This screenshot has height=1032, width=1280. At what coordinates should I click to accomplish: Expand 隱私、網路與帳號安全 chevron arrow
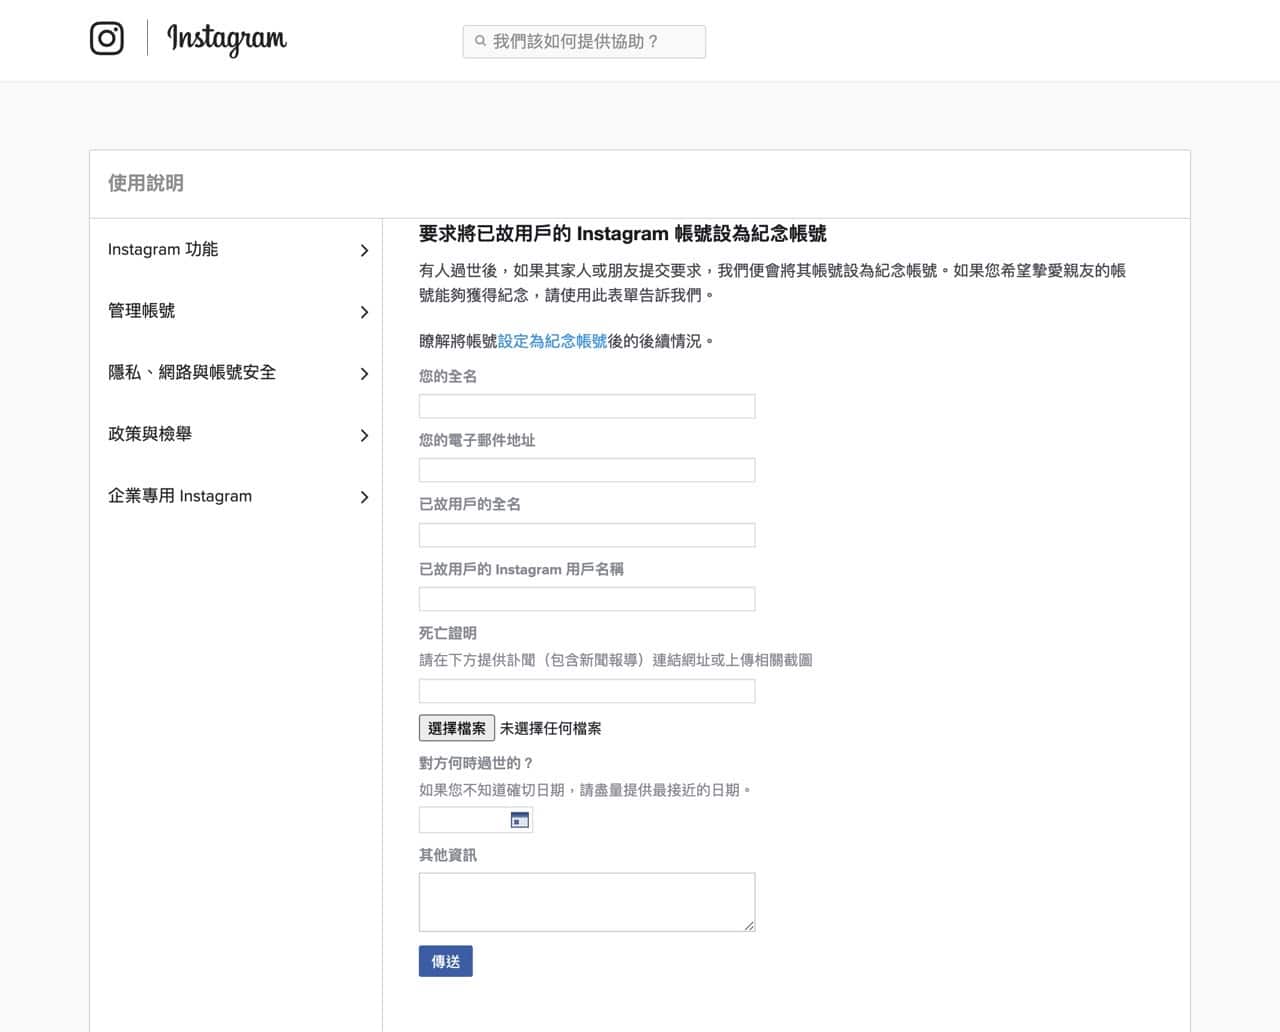point(364,374)
